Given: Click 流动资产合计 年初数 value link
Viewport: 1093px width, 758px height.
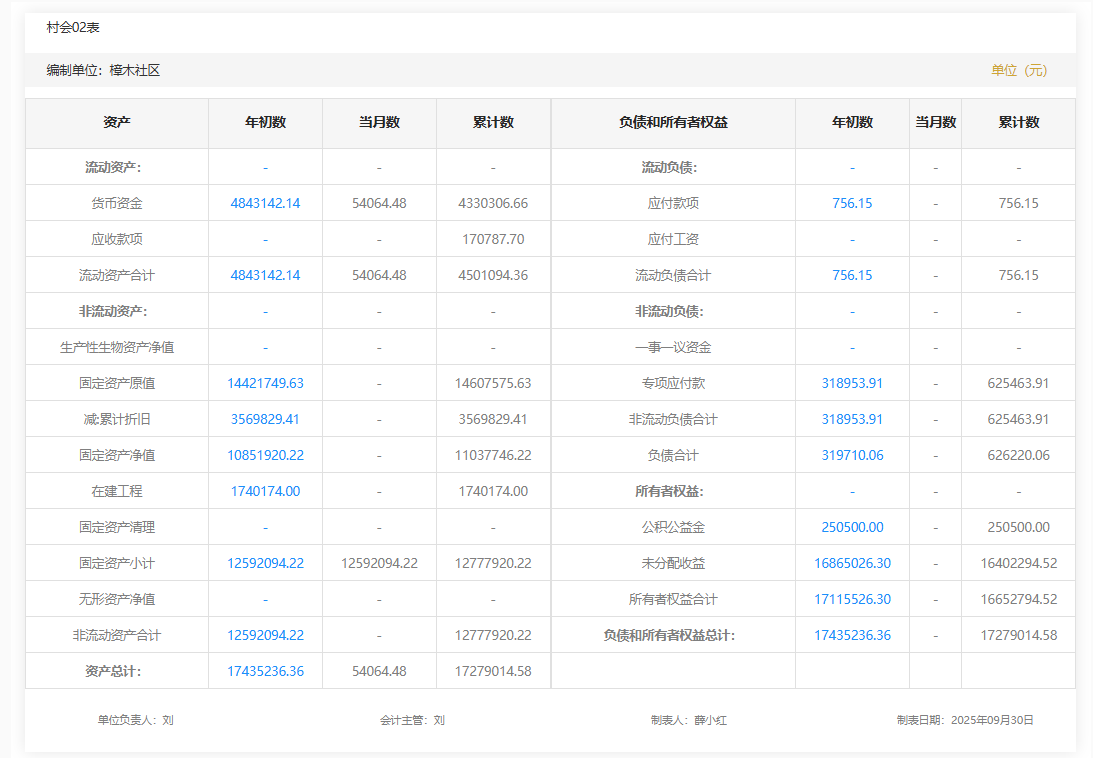Looking at the screenshot, I should click(x=265, y=275).
